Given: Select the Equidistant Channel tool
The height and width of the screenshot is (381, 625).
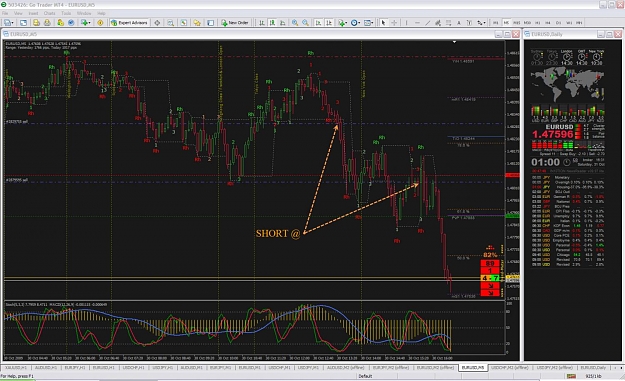Looking at the screenshot, I should [x=438, y=23].
